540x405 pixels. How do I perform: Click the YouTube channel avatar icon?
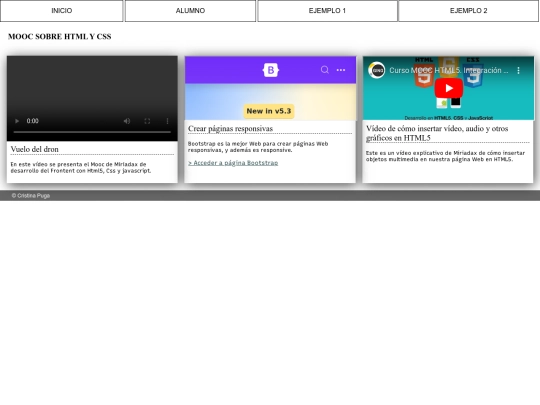[x=376, y=70]
